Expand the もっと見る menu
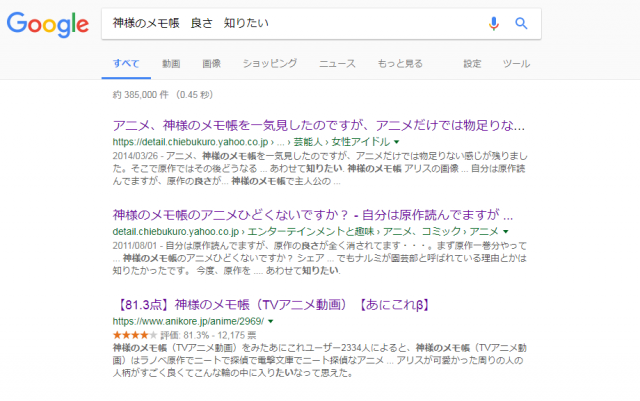This screenshot has height=401, width=640. coord(400,64)
